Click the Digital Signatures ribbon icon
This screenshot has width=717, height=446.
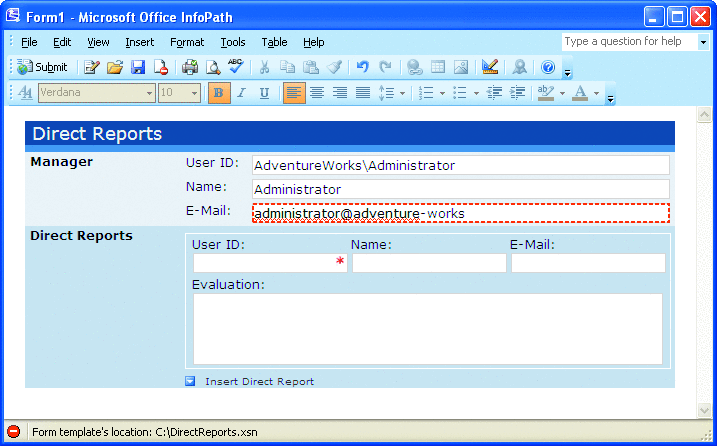(519, 67)
